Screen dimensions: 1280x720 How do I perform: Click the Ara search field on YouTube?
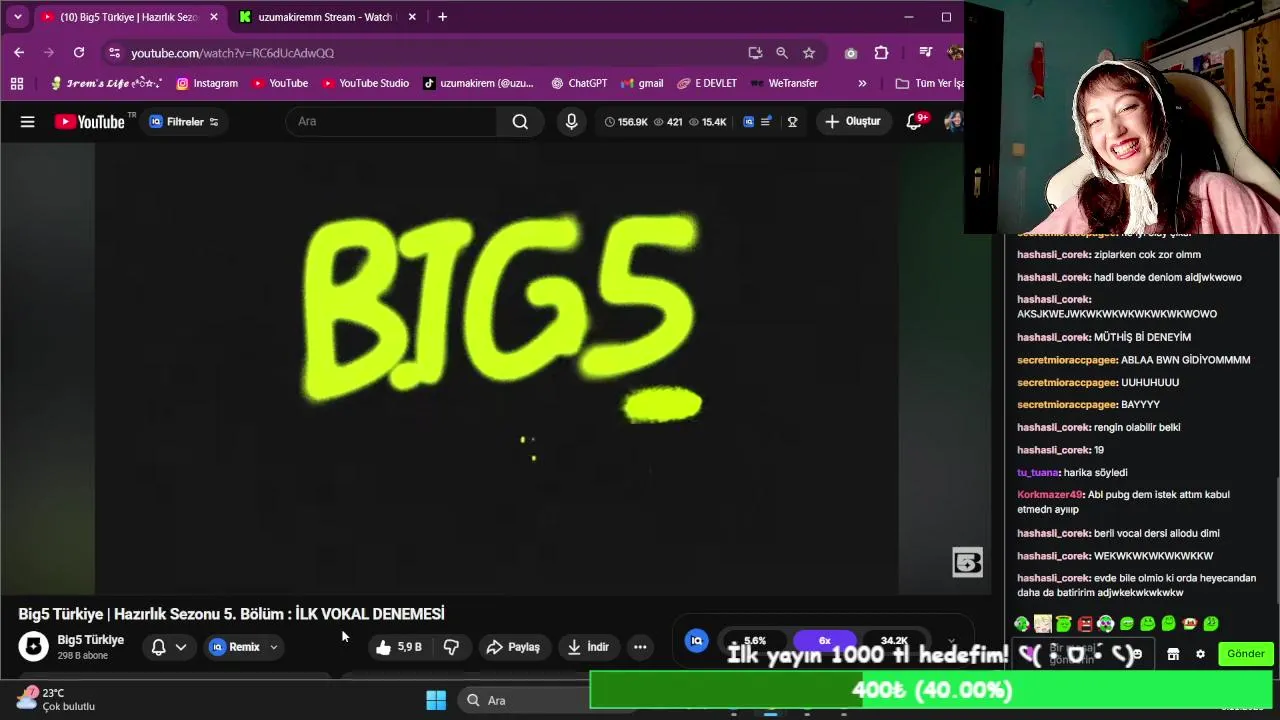tap(391, 122)
